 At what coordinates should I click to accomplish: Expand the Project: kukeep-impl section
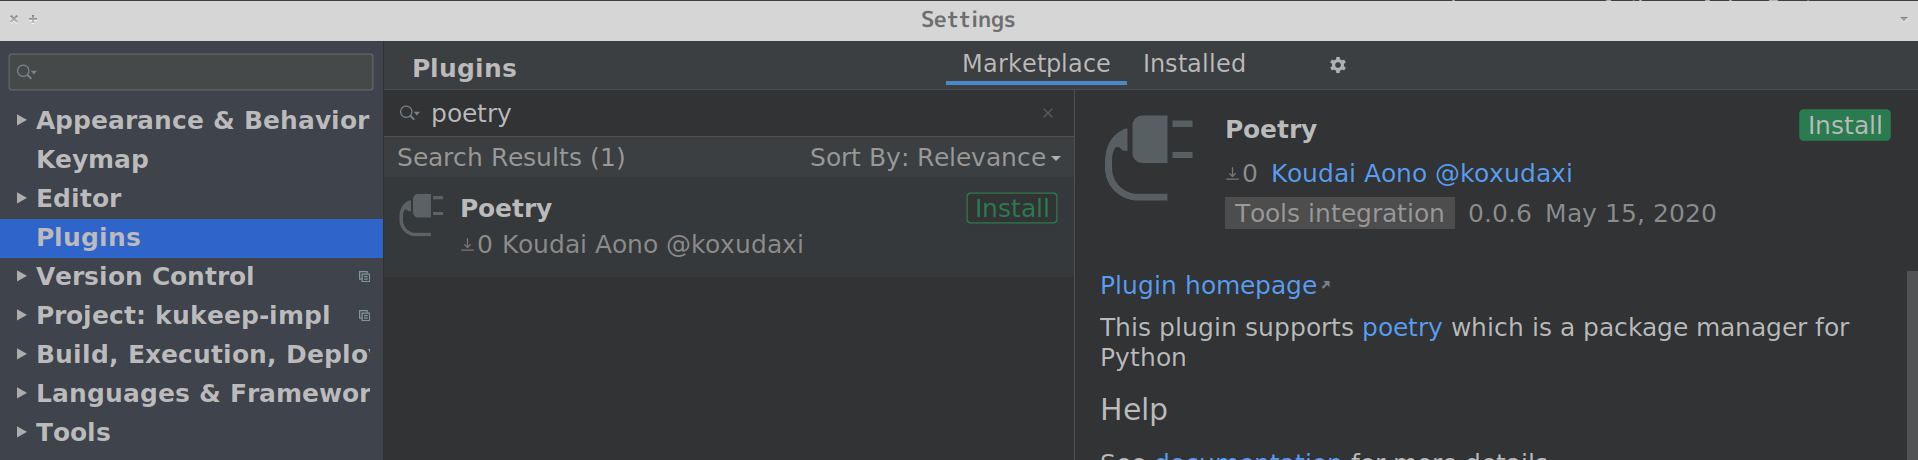point(21,315)
